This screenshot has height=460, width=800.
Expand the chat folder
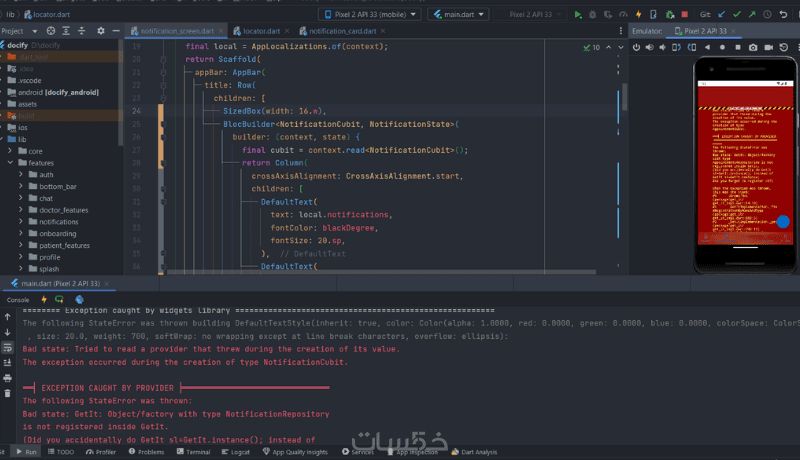[x=21, y=198]
